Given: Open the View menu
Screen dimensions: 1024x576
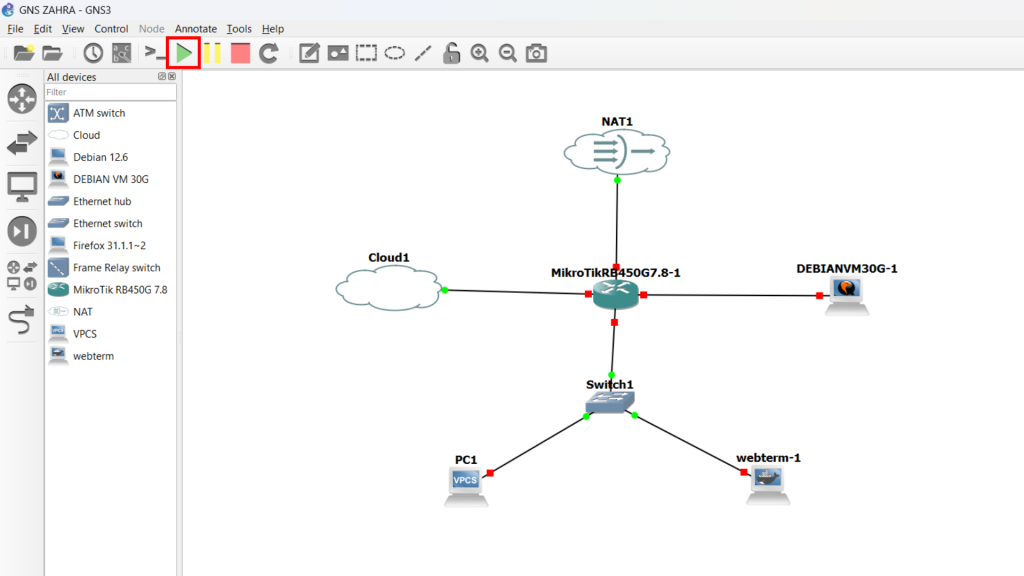Looking at the screenshot, I should (x=73, y=29).
